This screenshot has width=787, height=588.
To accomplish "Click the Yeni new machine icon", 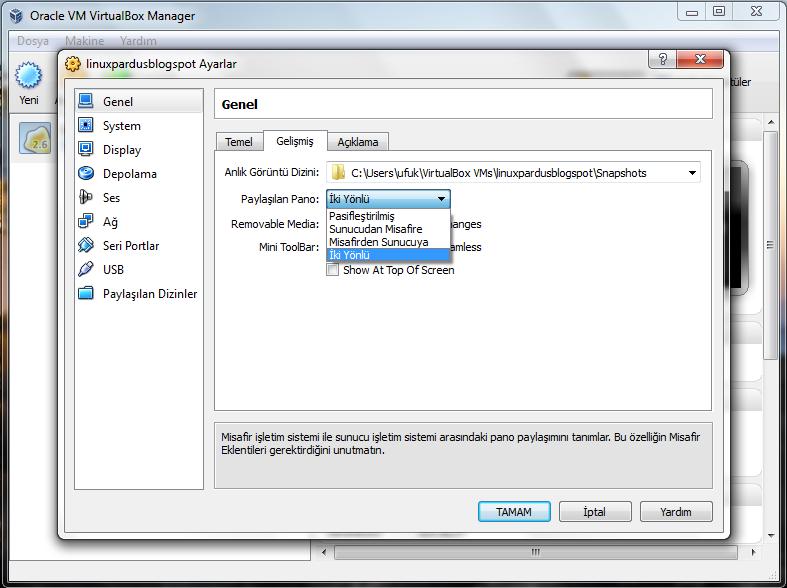I will (29, 75).
